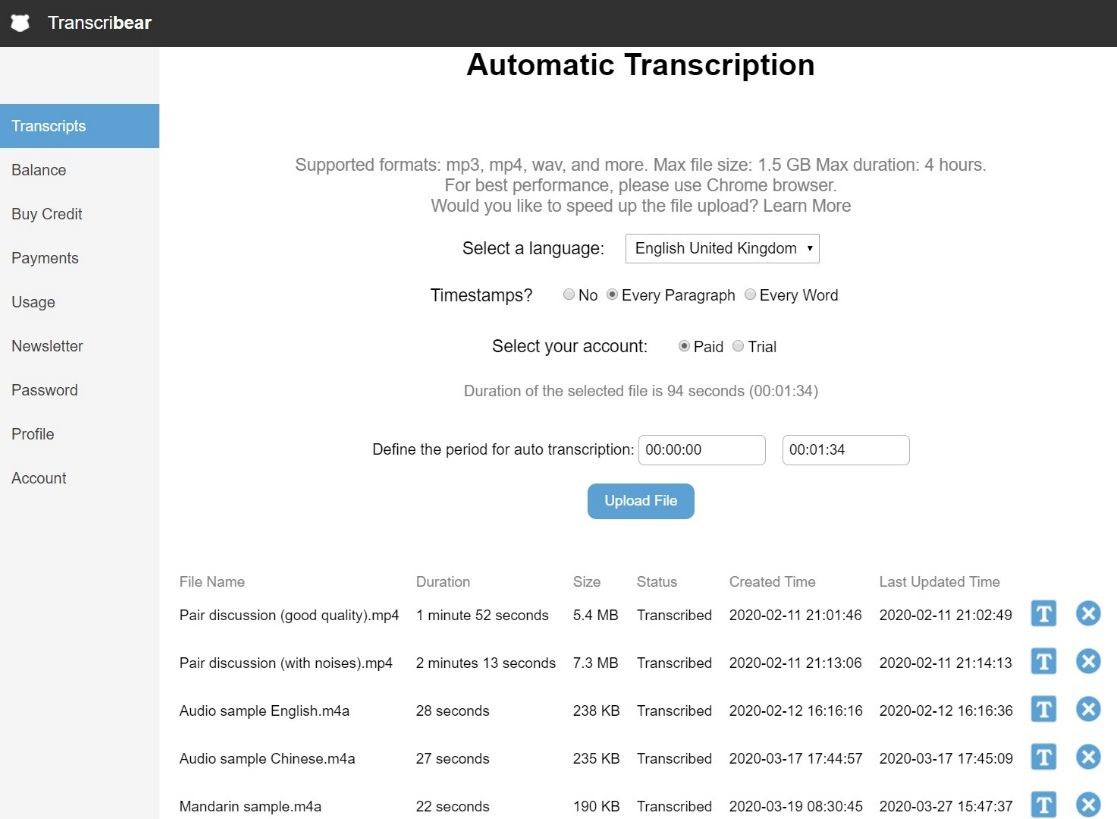
Task: Open Account in the sidebar
Action: (80, 479)
